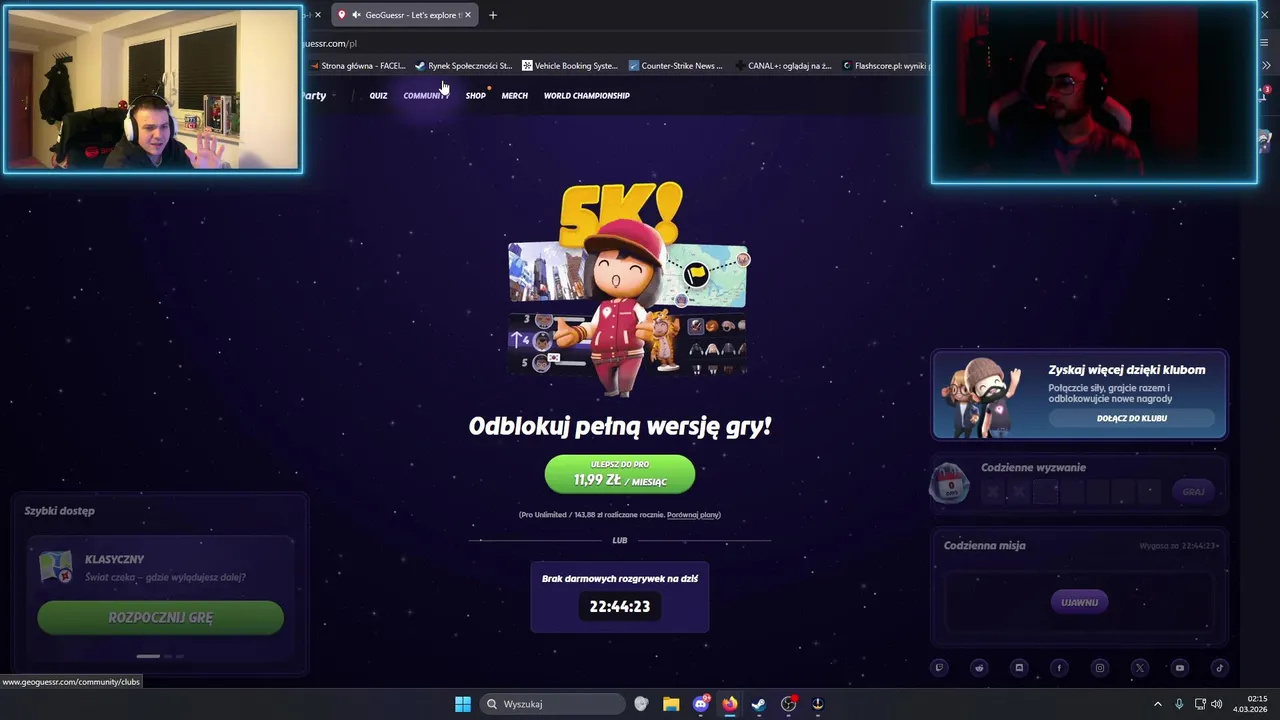Click Rozpocznij grę button
The width and height of the screenshot is (1280, 720).
click(x=160, y=618)
